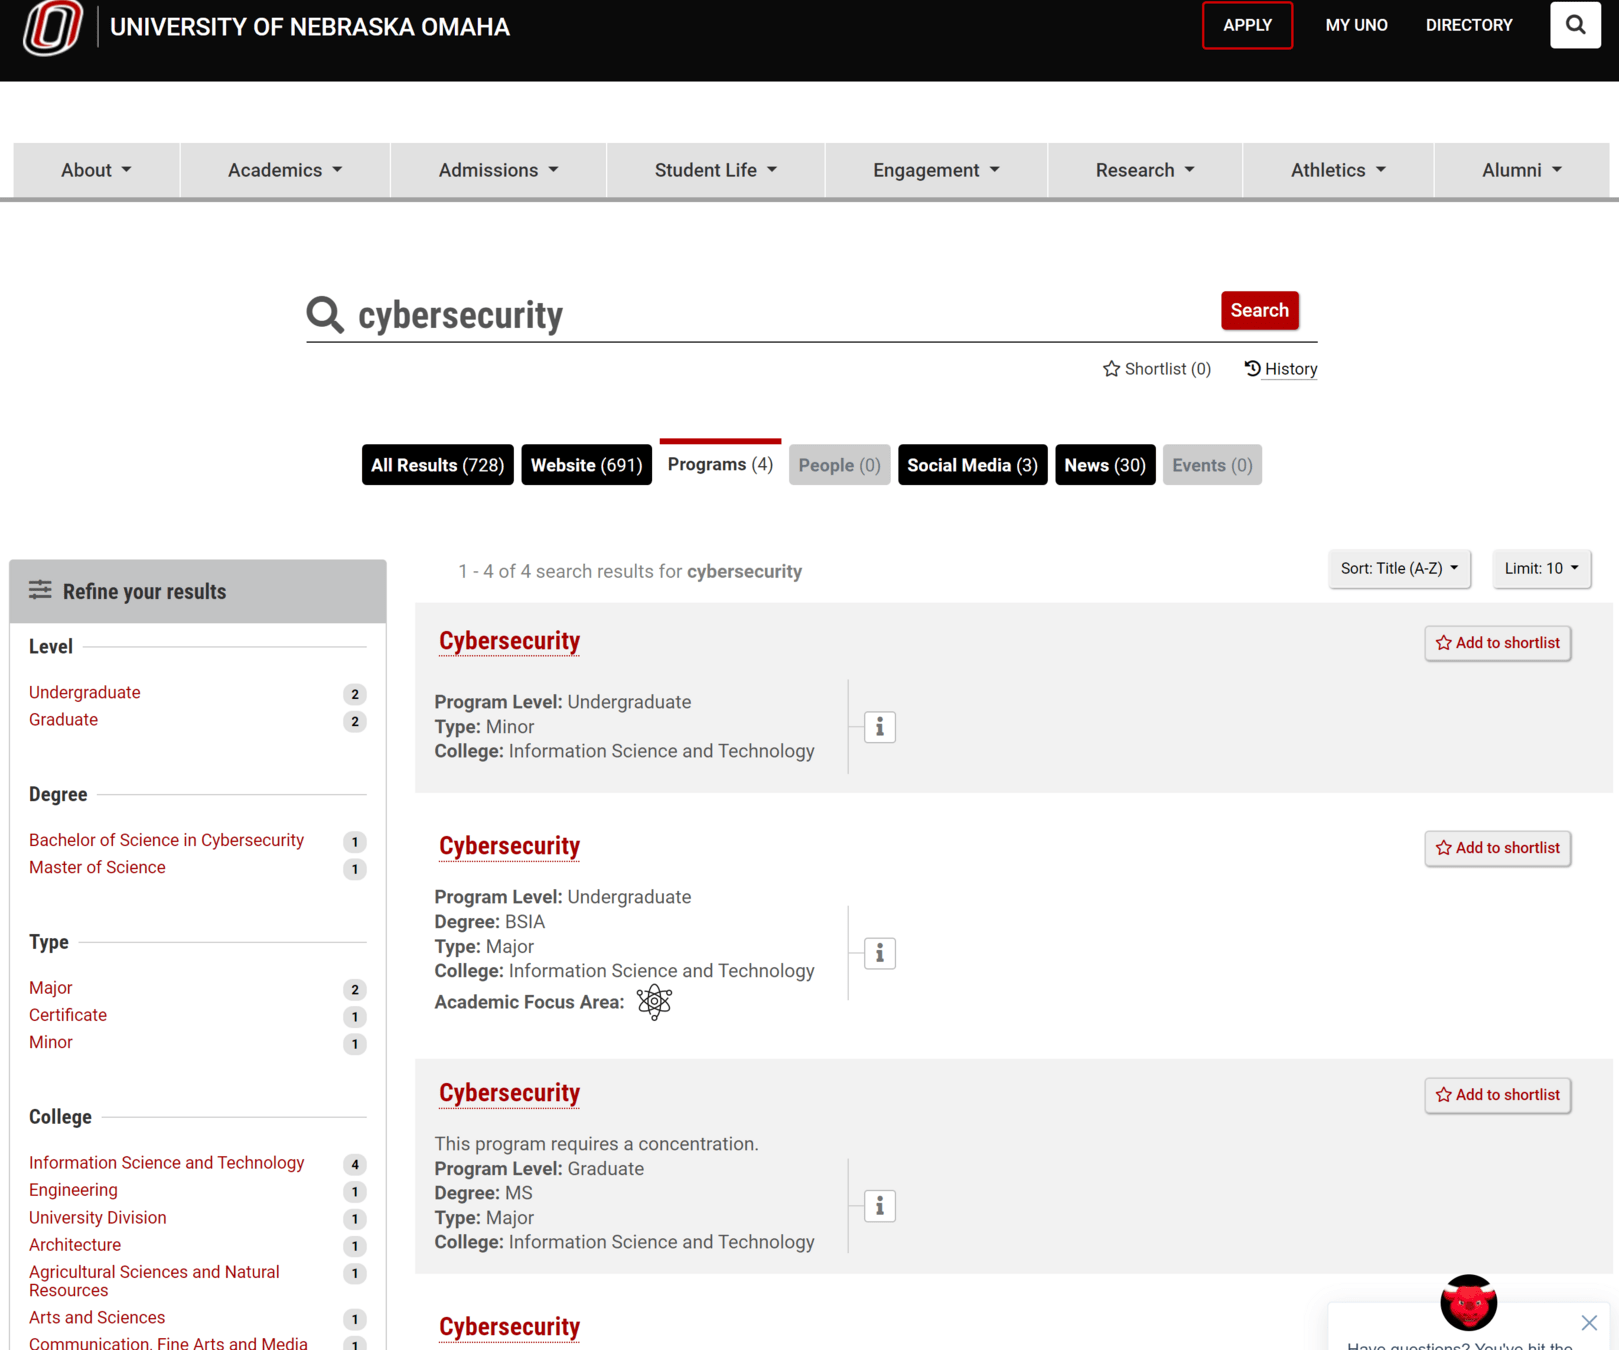Click University of Nebraska Omaha title text
Image resolution: width=1619 pixels, height=1350 pixels.
click(x=310, y=27)
